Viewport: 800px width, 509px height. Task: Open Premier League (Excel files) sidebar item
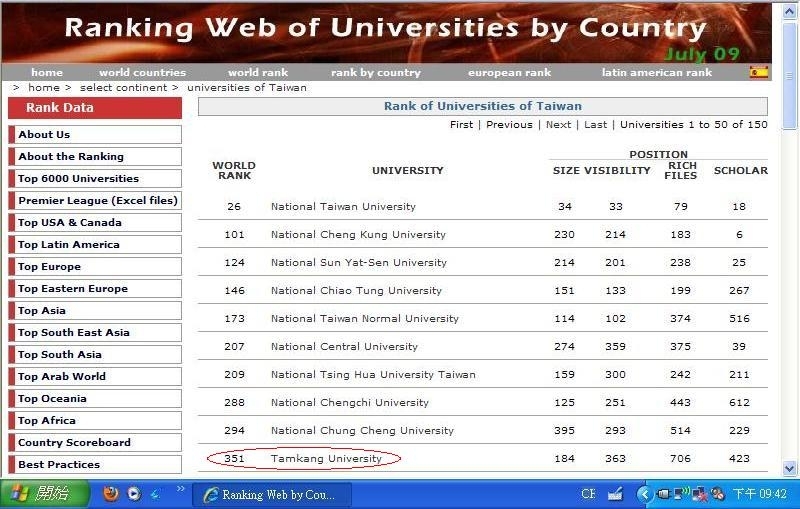pos(97,201)
